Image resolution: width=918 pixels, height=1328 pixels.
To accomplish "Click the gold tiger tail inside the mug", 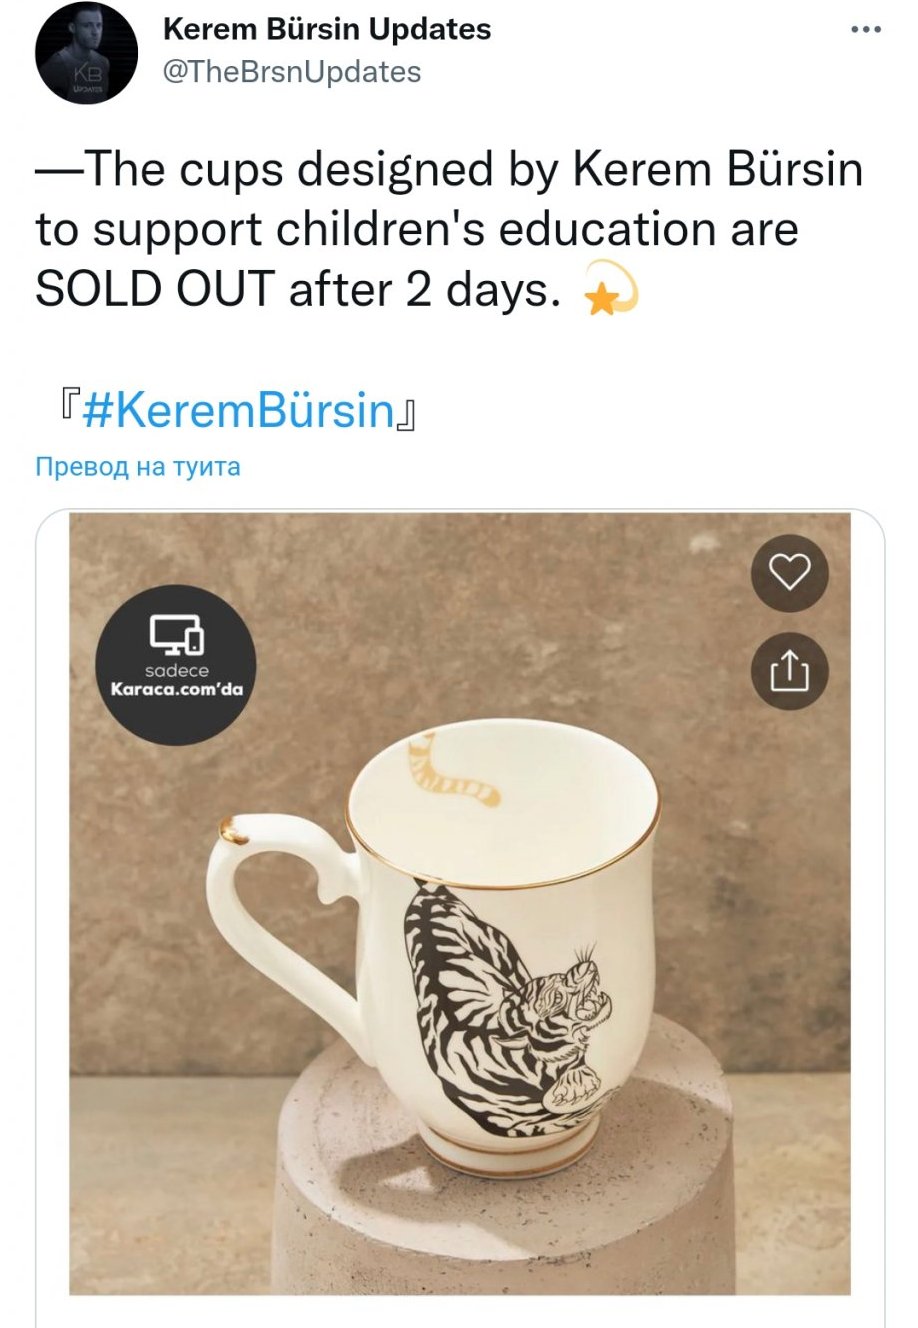I will pyautogui.click(x=448, y=777).
